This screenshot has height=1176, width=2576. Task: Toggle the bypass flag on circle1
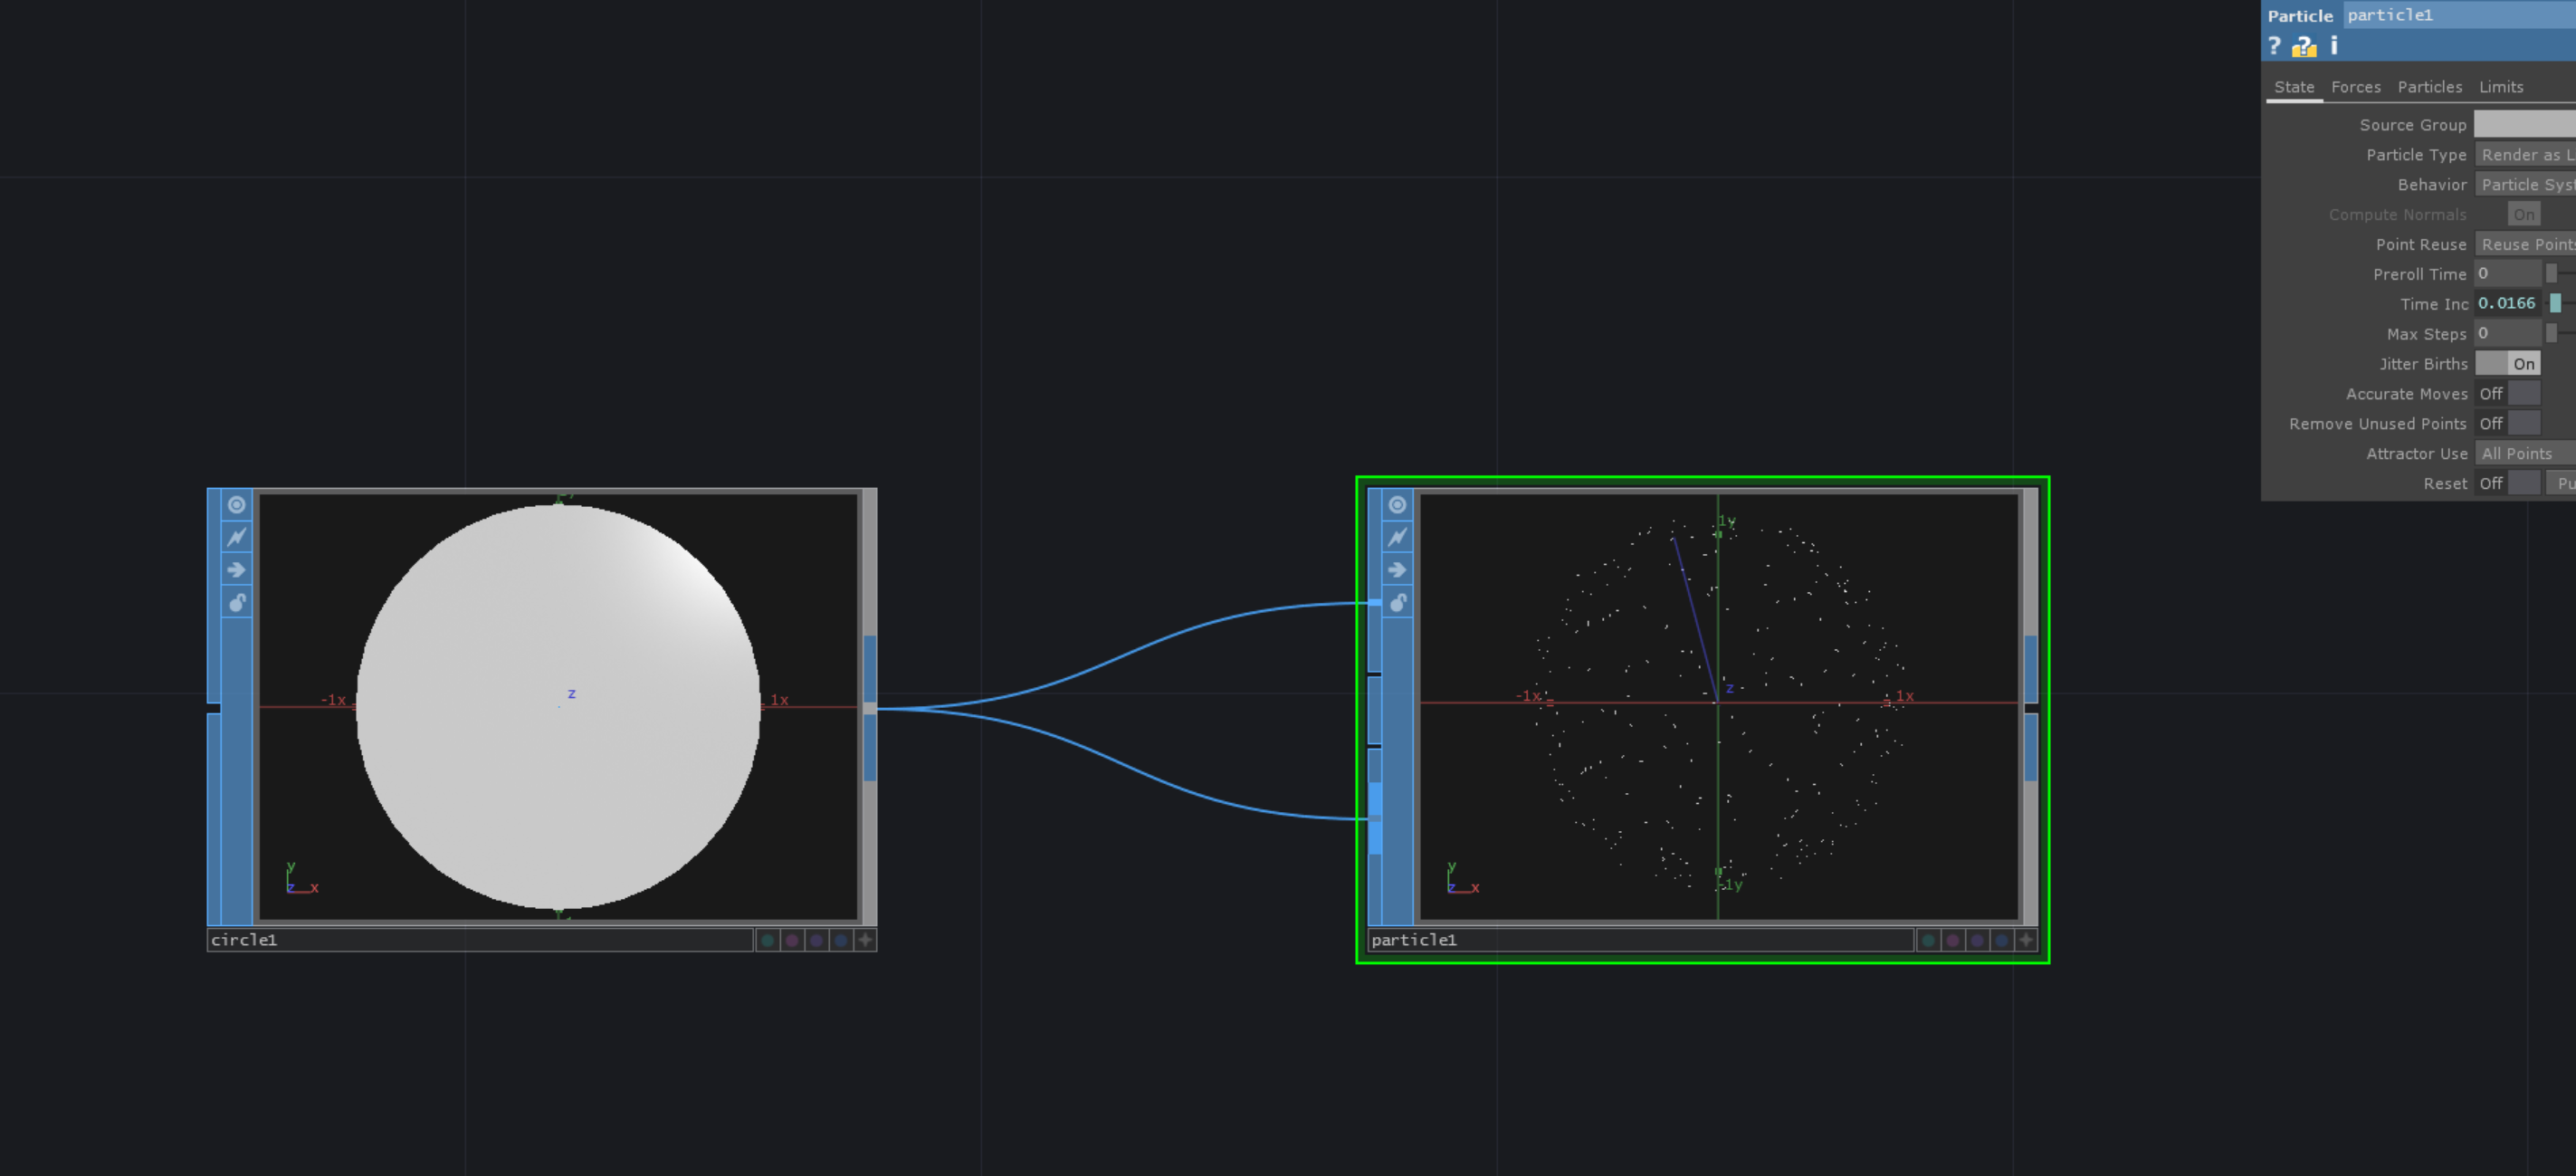pyautogui.click(x=236, y=537)
